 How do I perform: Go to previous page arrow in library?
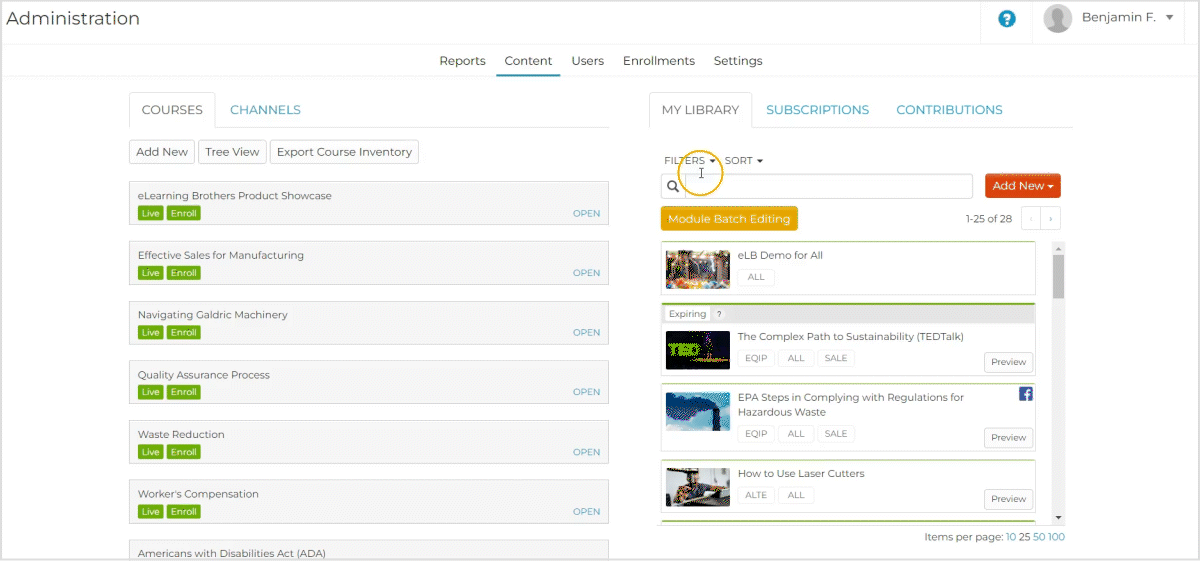point(1031,218)
